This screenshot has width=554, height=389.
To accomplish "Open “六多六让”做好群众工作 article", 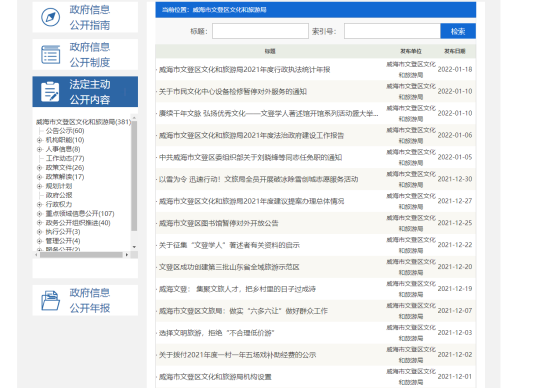I will click(243, 311).
